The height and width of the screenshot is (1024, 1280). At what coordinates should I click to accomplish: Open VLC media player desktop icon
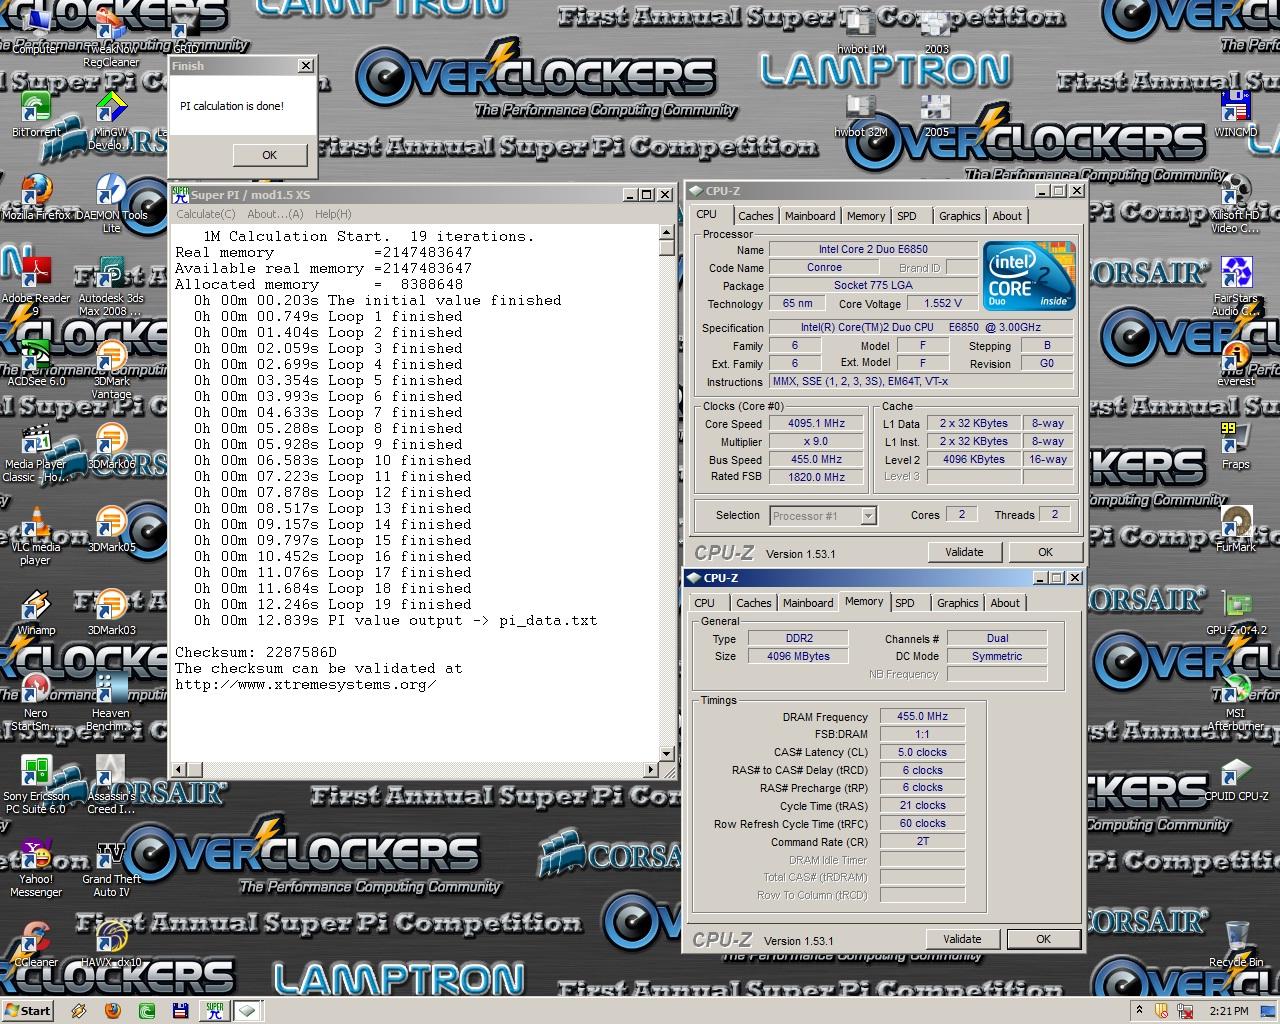click(36, 535)
